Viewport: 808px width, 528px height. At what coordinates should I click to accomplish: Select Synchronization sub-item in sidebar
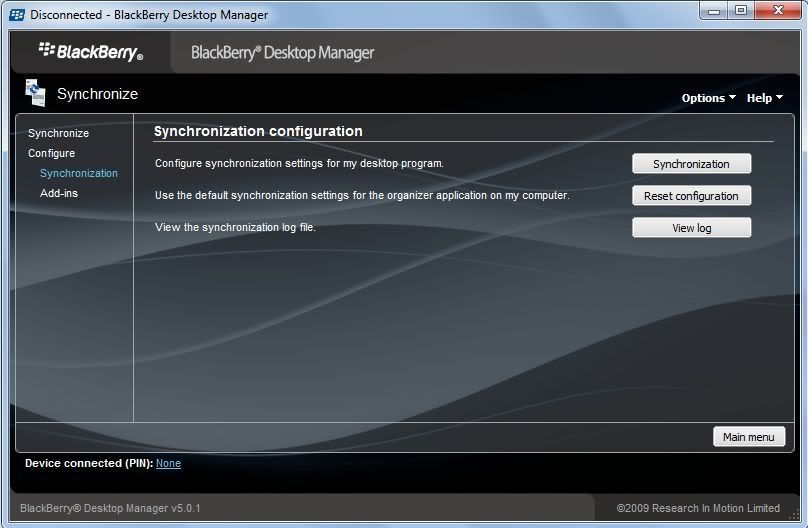tap(79, 173)
